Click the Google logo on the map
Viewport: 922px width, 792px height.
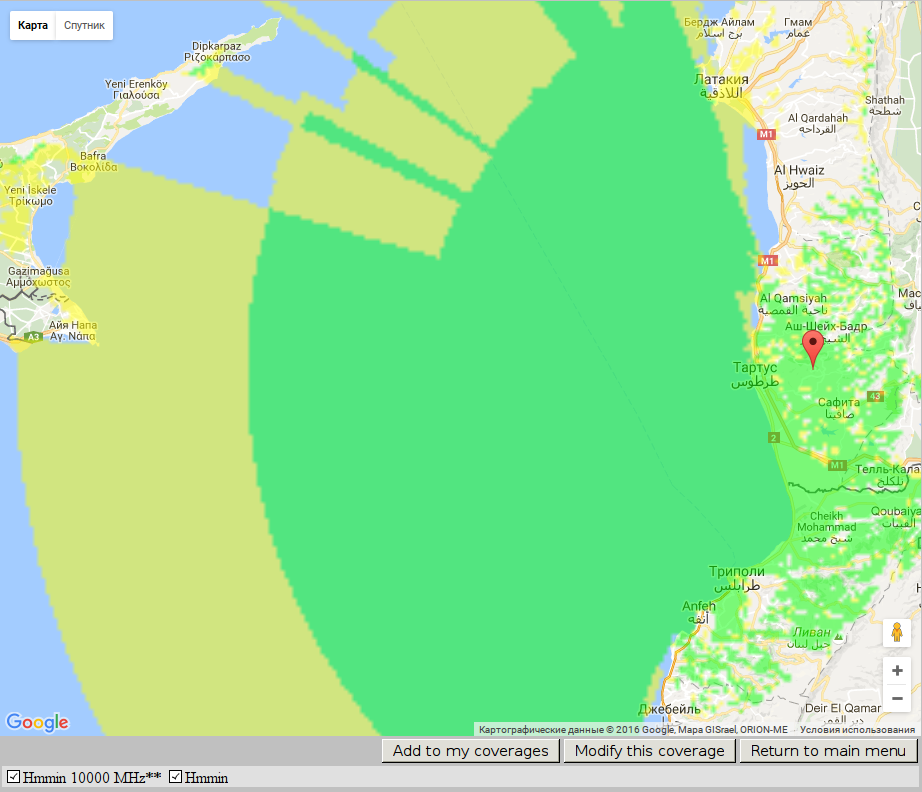click(37, 722)
